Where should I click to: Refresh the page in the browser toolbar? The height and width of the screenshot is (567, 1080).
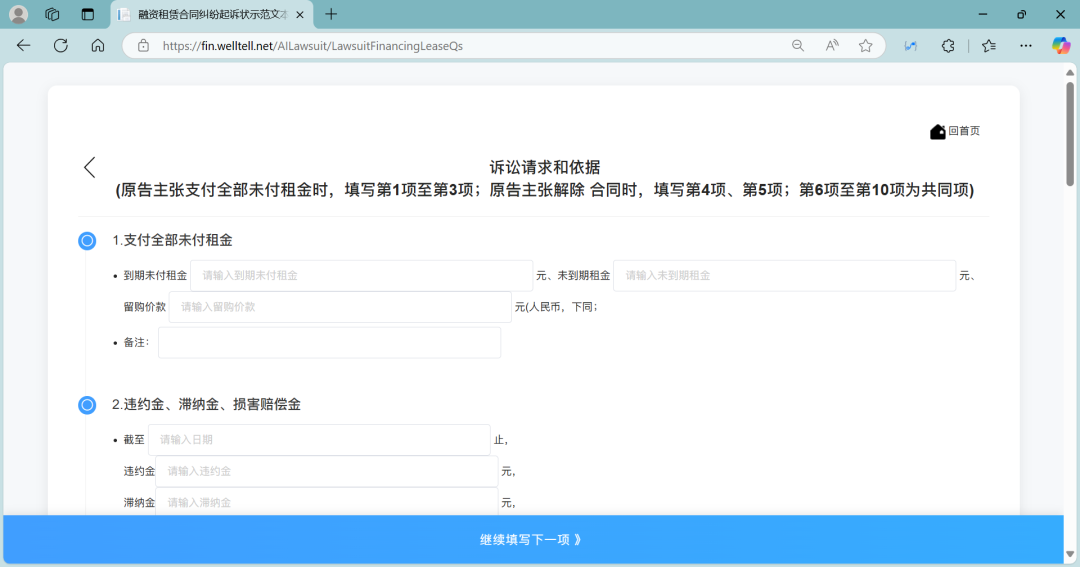pos(60,45)
